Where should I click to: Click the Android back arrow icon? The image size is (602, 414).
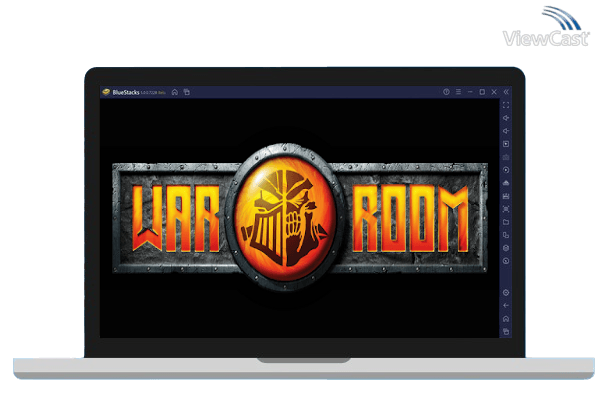coord(506,305)
